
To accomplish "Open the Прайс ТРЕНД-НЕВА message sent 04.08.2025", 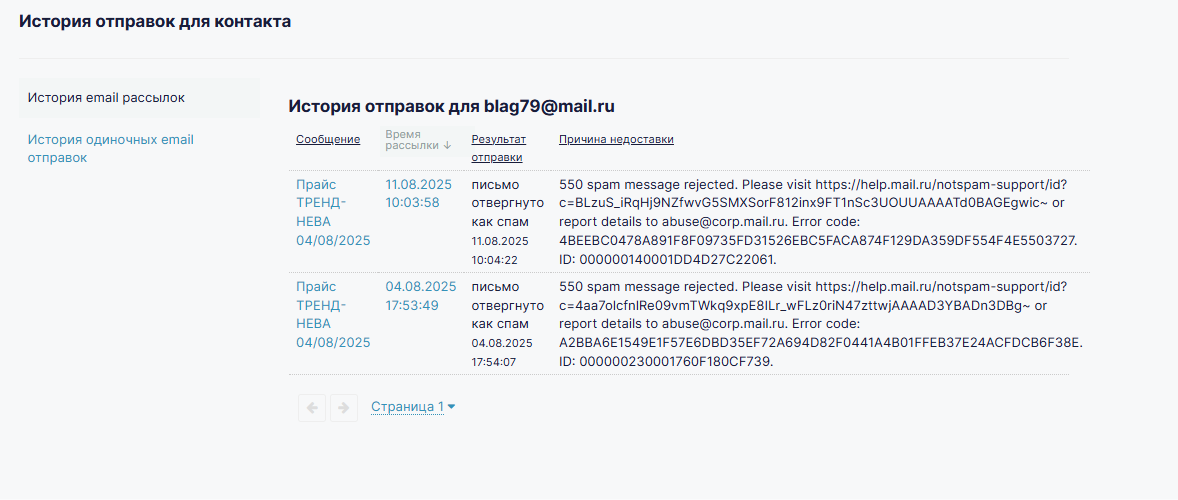I will click(x=333, y=315).
